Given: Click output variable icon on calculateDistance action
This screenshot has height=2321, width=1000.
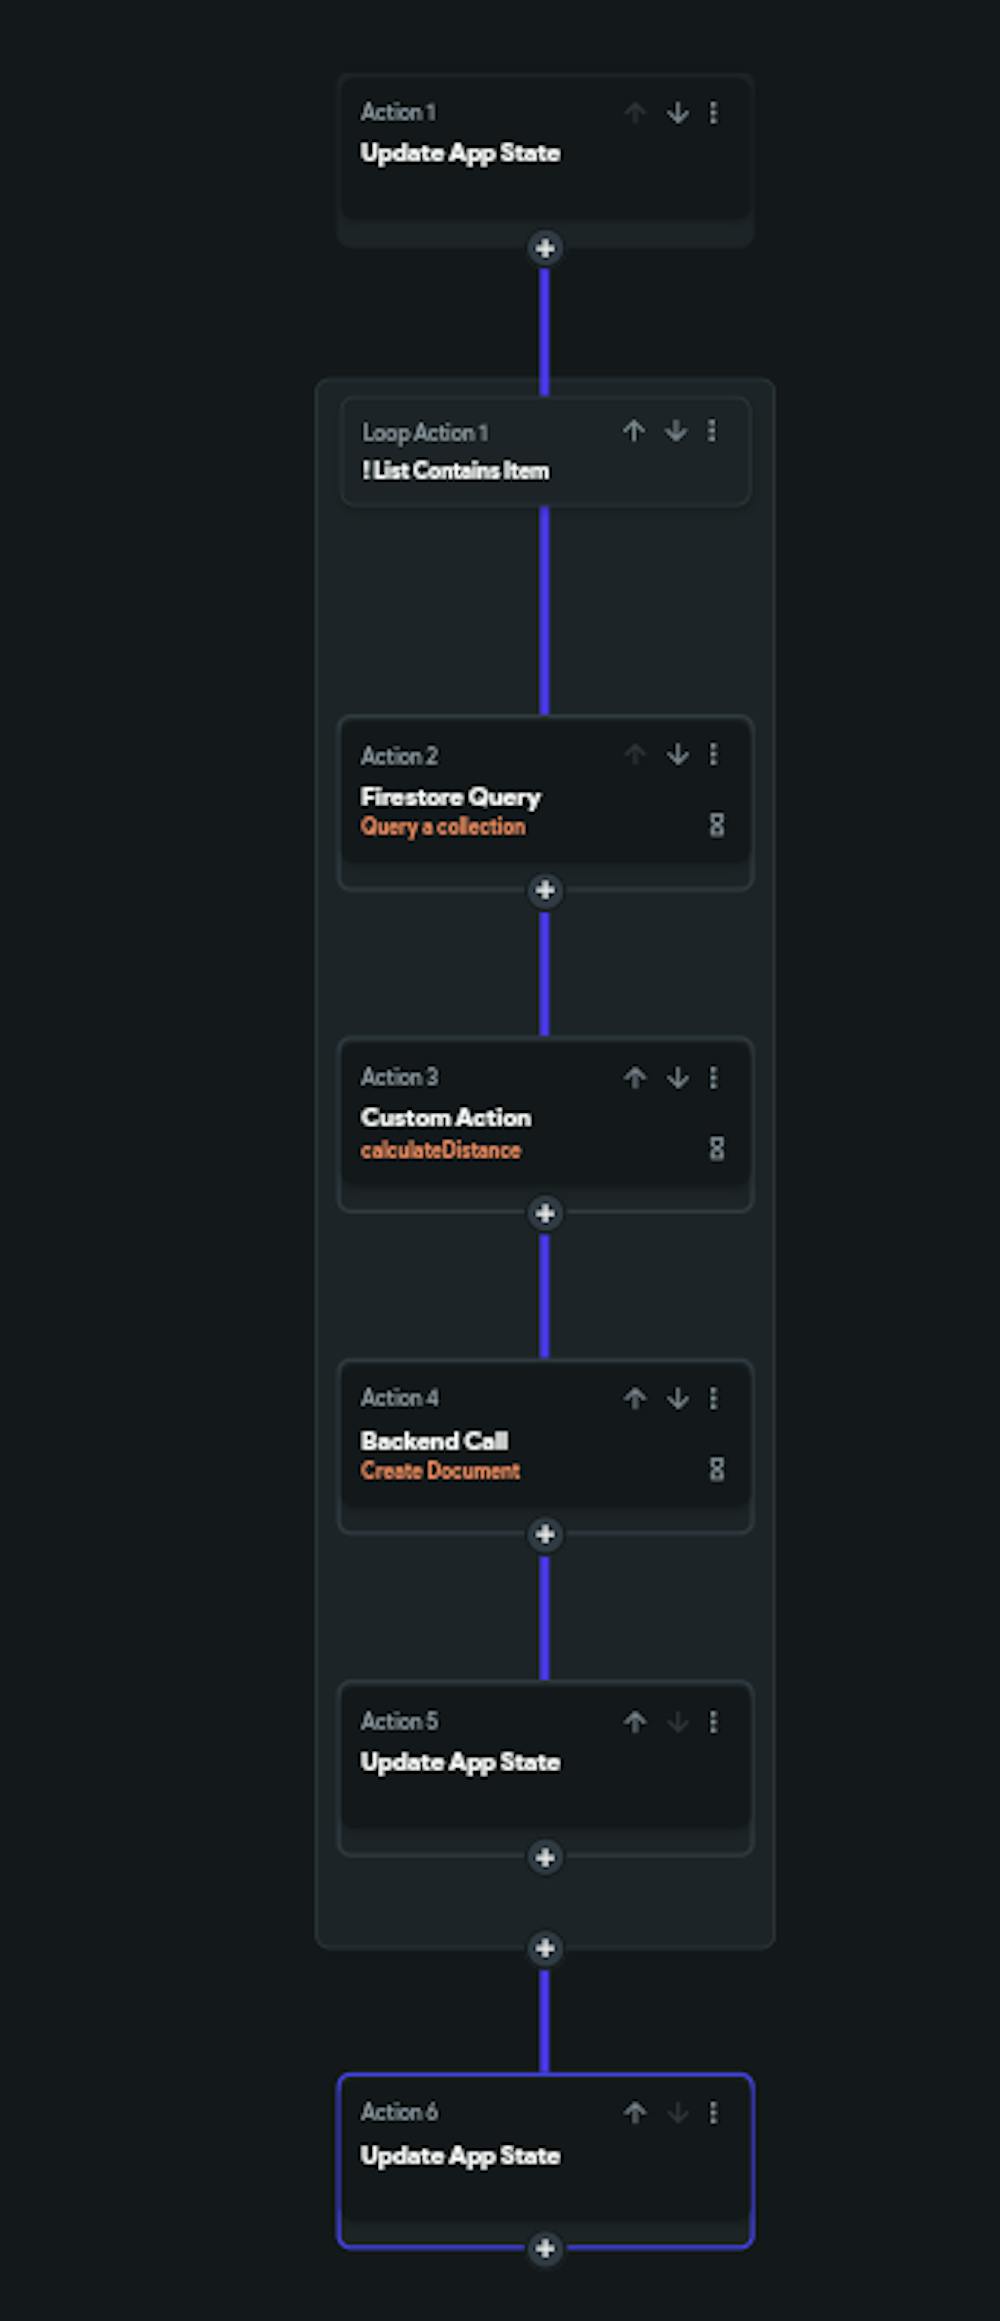Looking at the screenshot, I should coord(718,1148).
